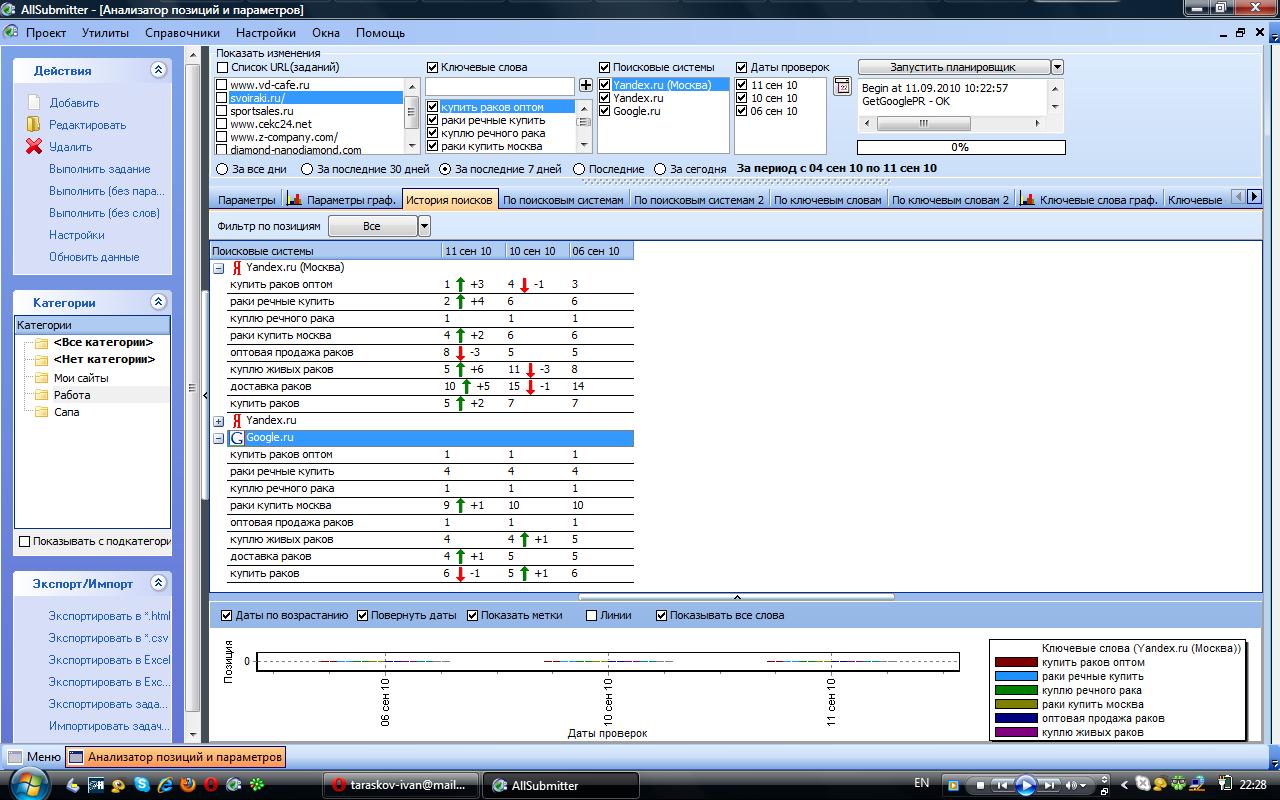Click the plus icon to add keyword
1280x800 pixels.
coord(586,86)
